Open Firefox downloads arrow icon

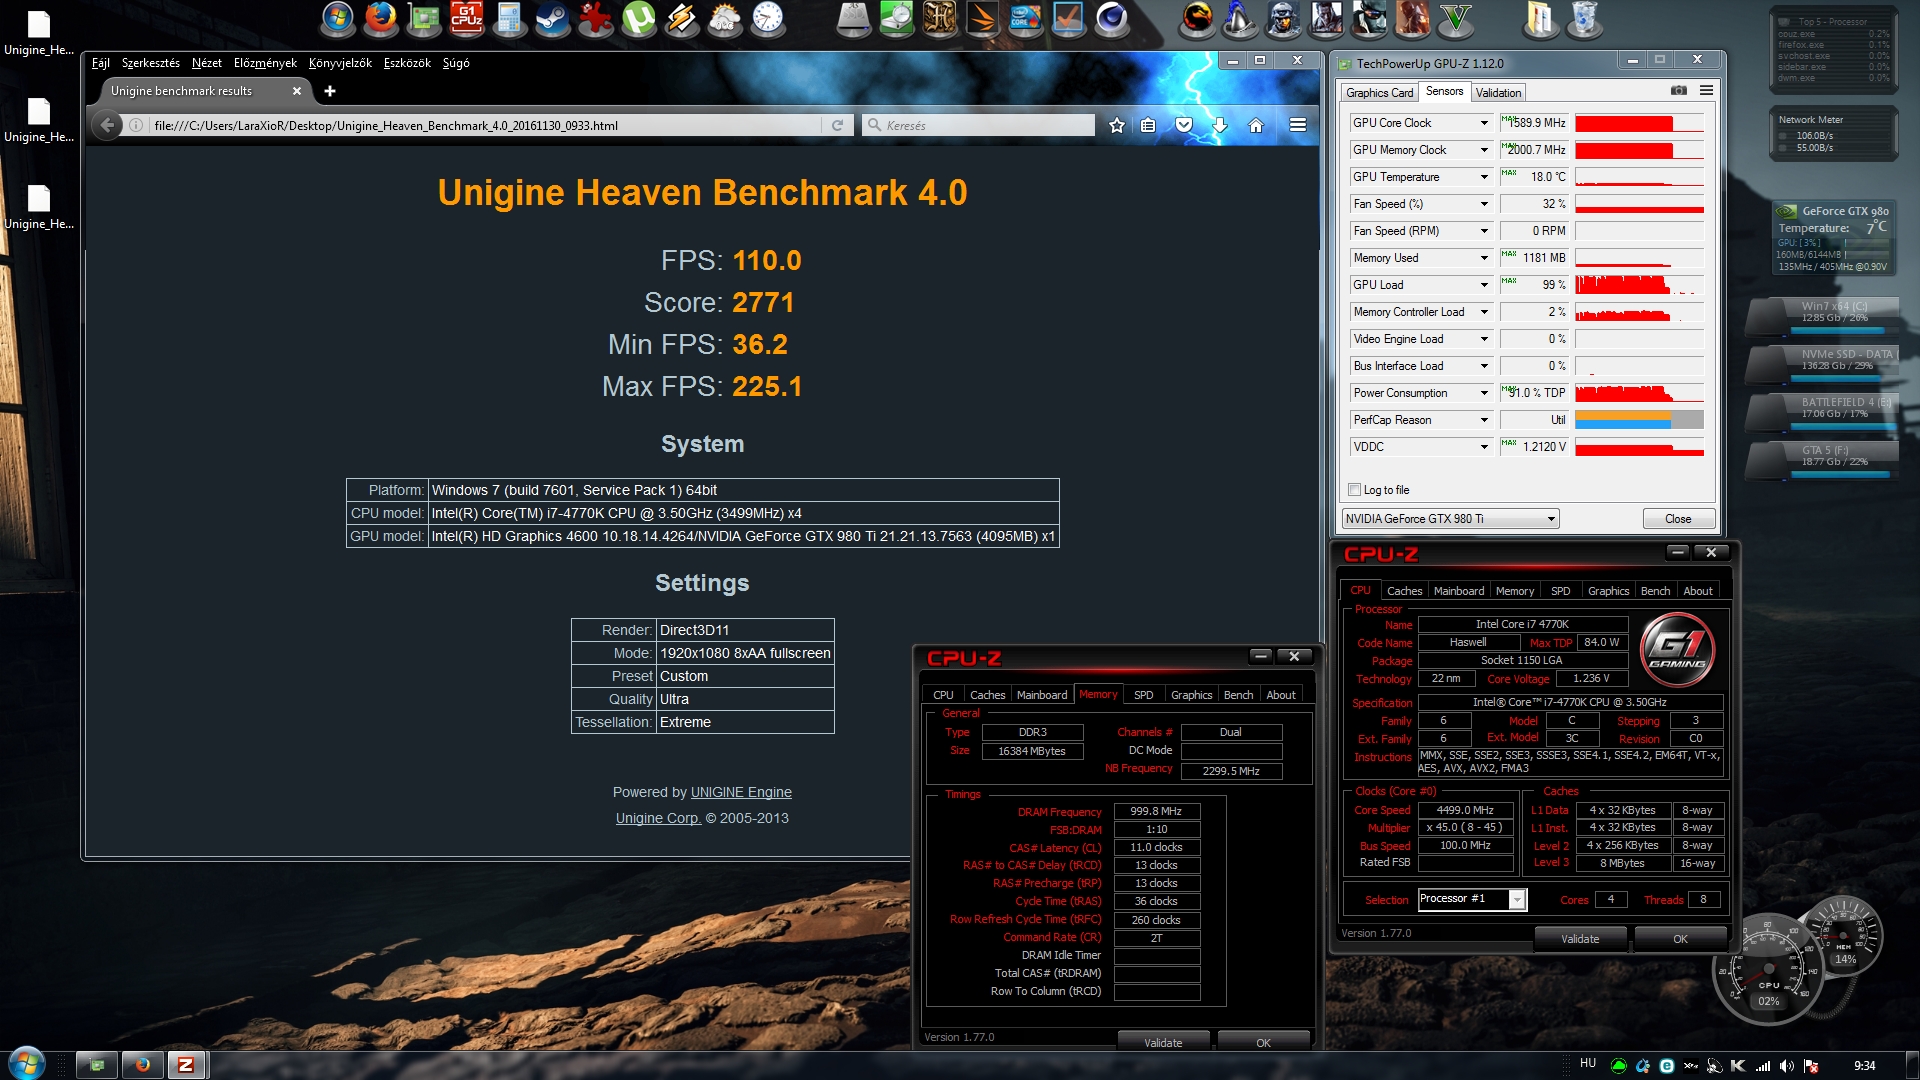coord(1220,125)
